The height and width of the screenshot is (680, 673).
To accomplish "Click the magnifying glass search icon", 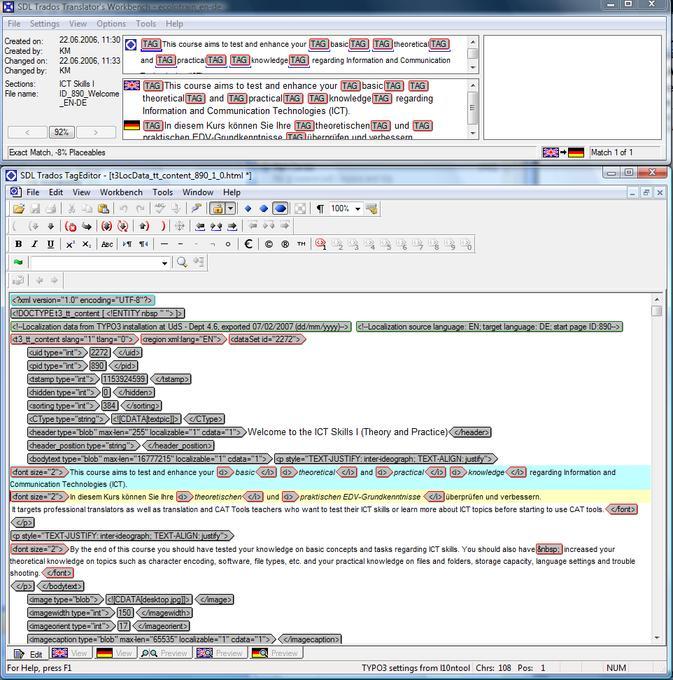I will [x=182, y=262].
